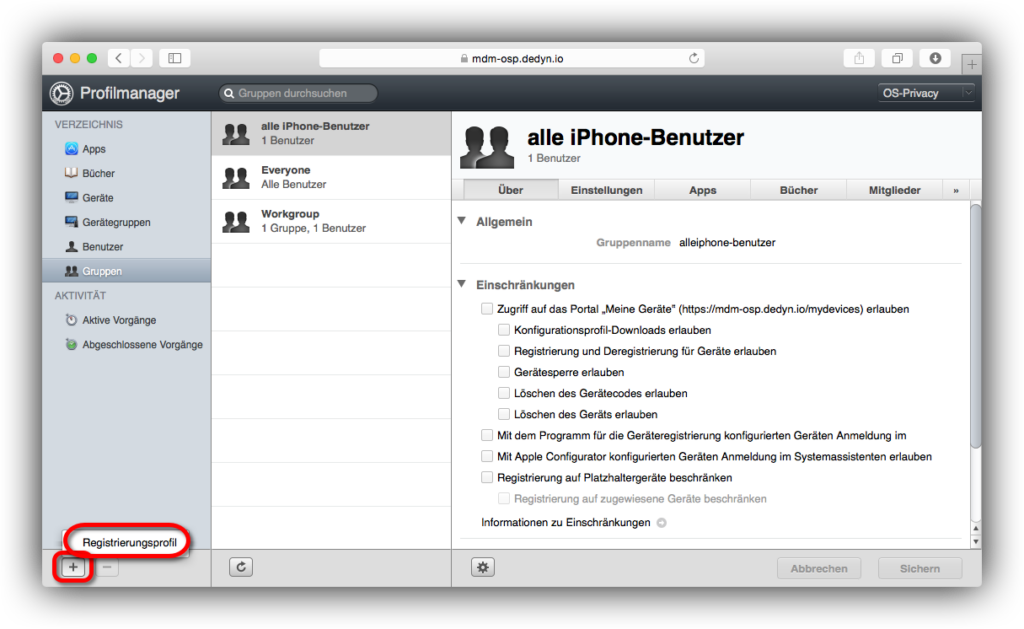Image resolution: width=1024 pixels, height=629 pixels.
Task: Show more tabs via » chevron
Action: (956, 190)
